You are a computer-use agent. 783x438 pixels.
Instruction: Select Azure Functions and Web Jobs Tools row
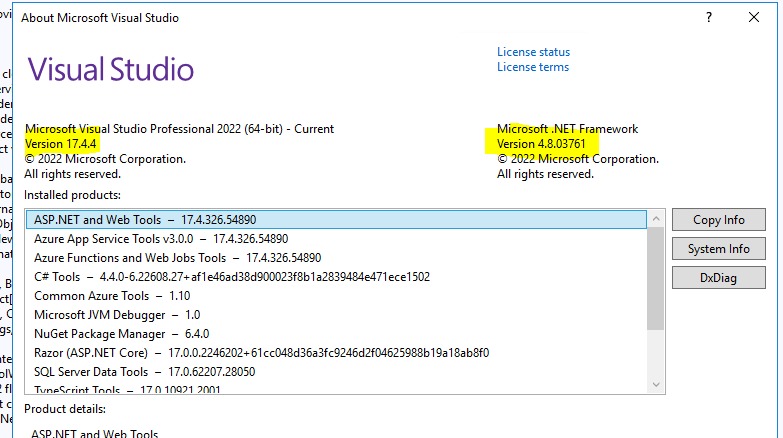point(336,258)
